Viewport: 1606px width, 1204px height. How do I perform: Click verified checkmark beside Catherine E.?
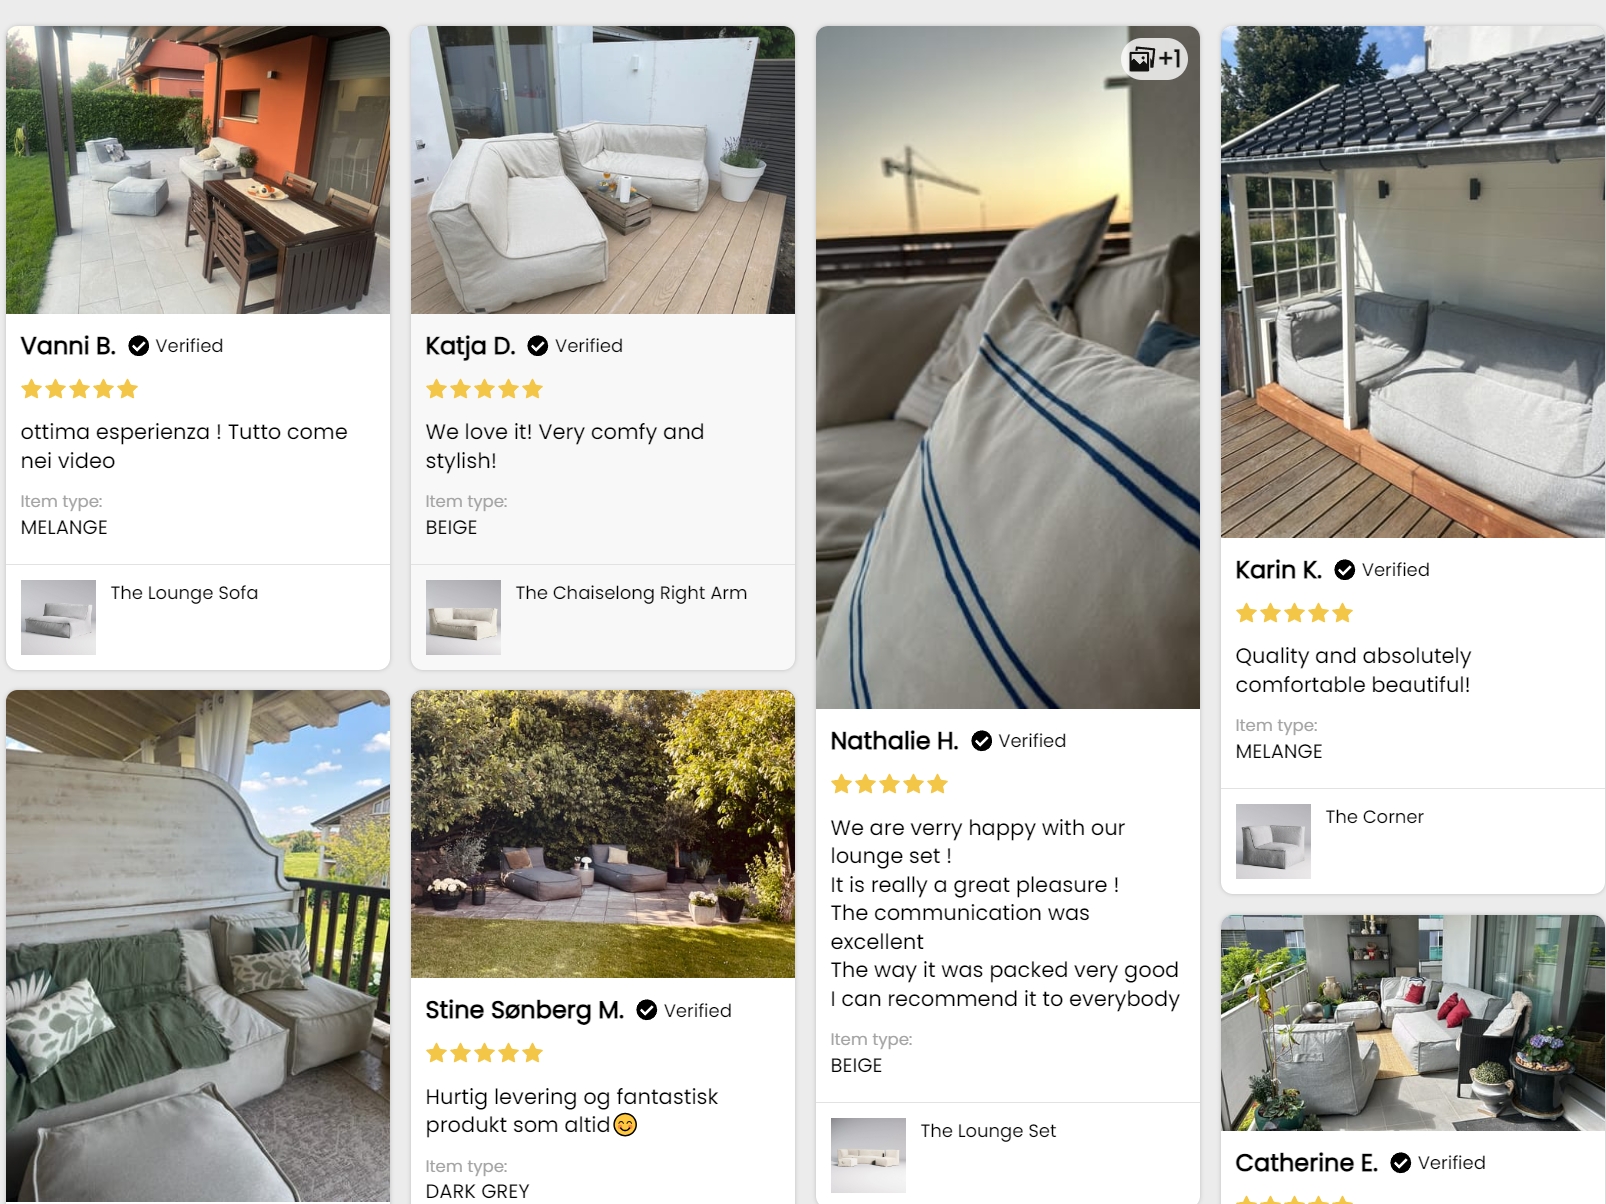[x=1401, y=1163]
